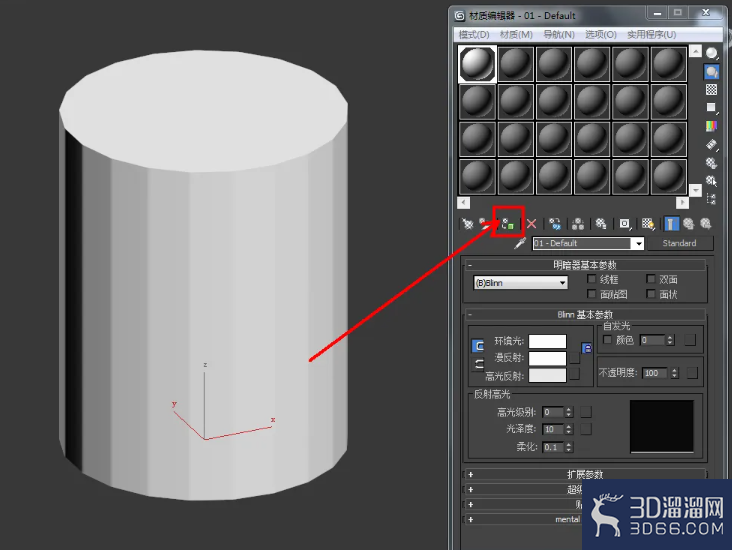Toggle the Backlight icon
Viewport: 732px width, 550px height.
click(711, 71)
